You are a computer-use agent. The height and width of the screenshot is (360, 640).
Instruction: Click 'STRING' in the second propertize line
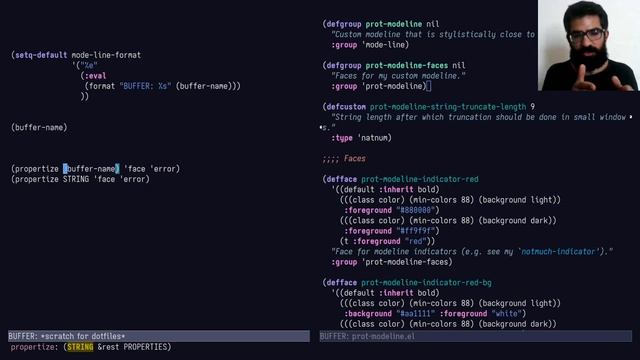[76, 179]
